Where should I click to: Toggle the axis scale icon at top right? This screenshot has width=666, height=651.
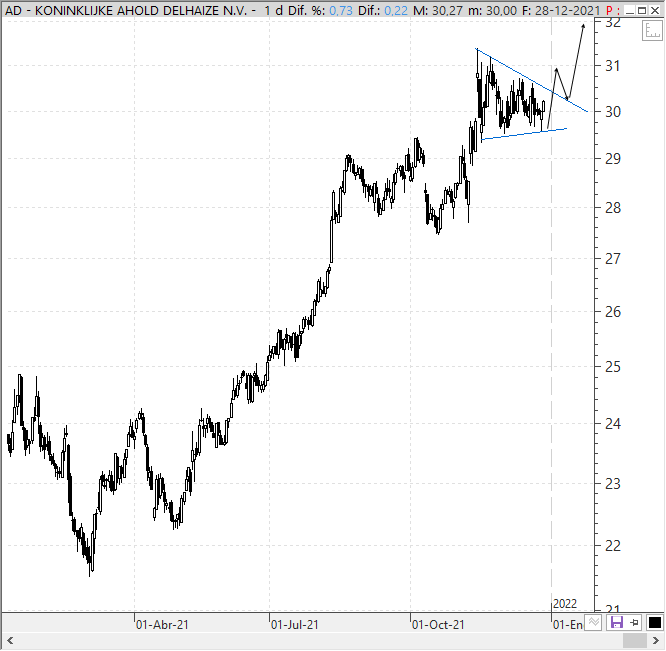coord(652,31)
